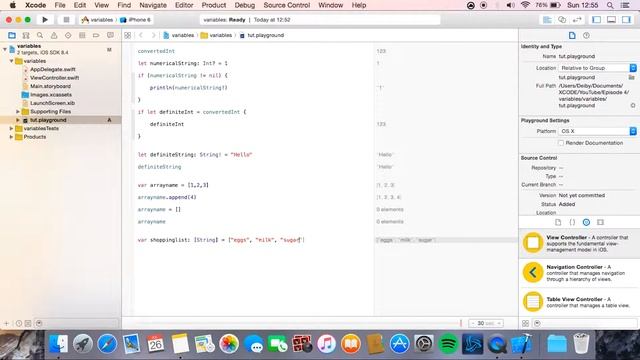The width and height of the screenshot is (640, 360).
Task: Show the Code Snippet library
Action: click(572, 222)
